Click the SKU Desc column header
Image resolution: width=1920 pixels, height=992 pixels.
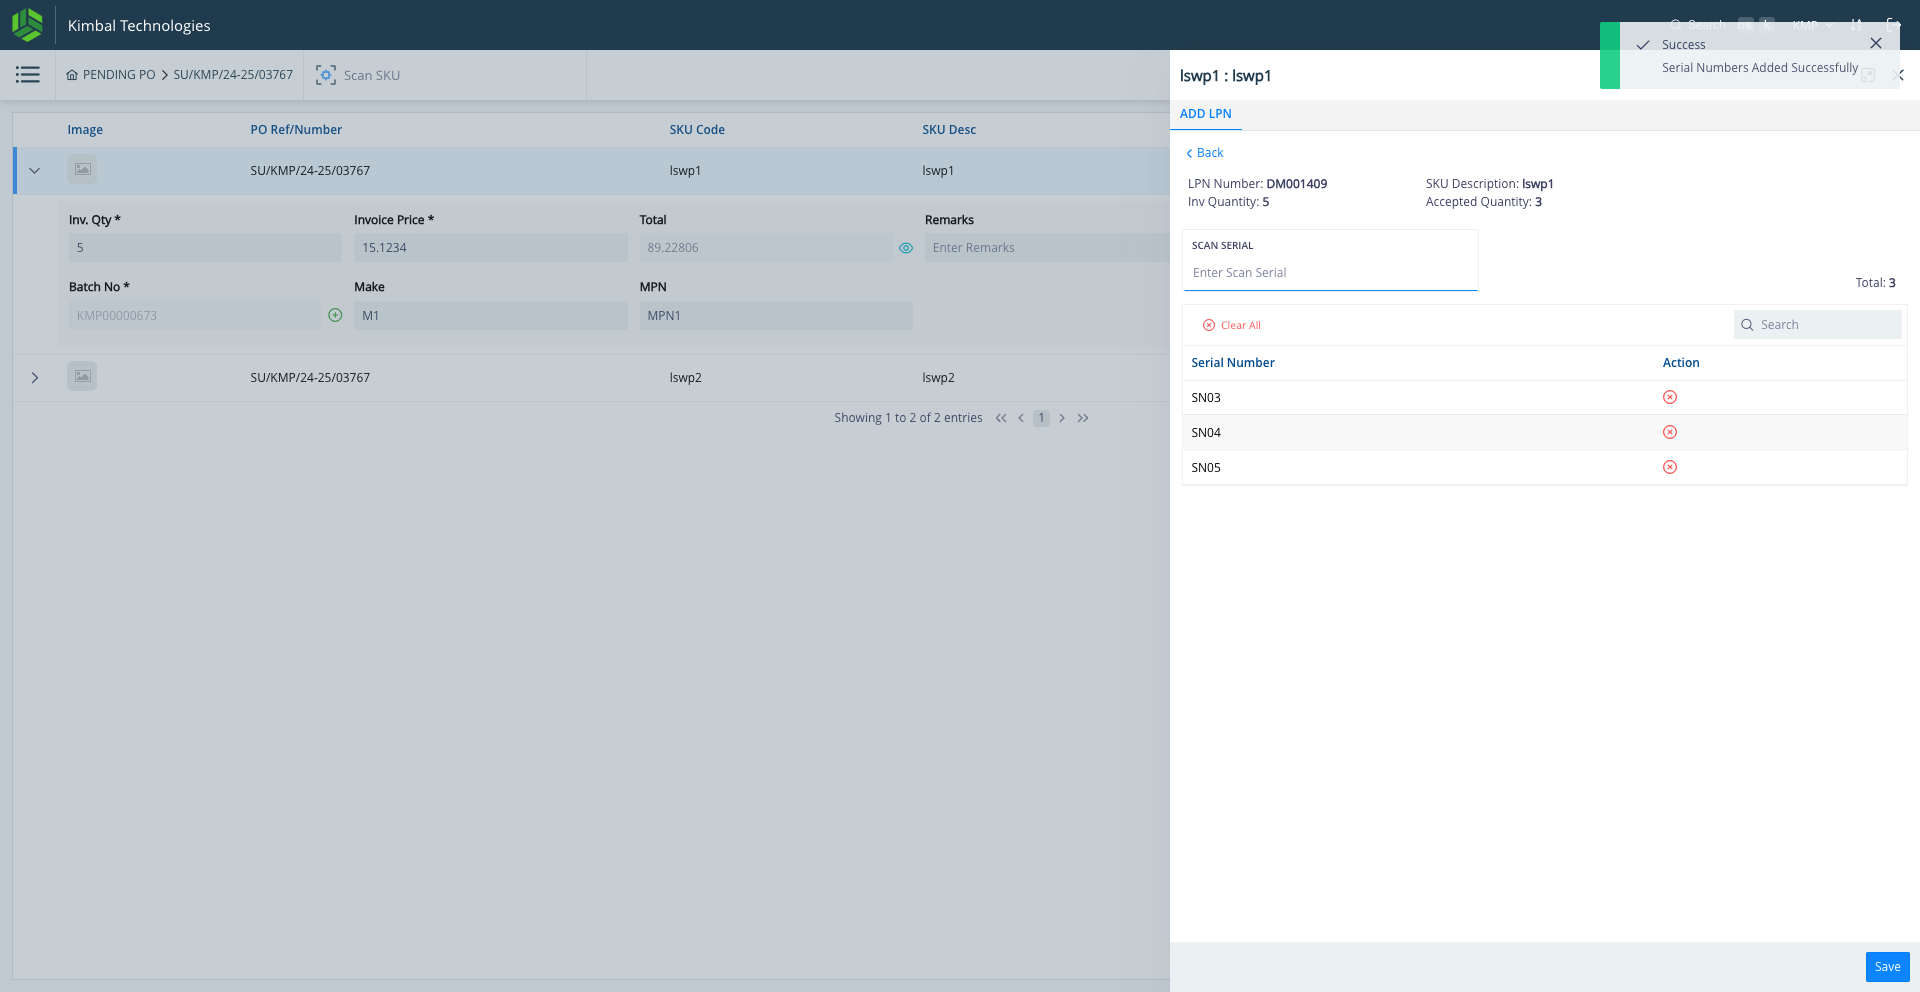[949, 130]
